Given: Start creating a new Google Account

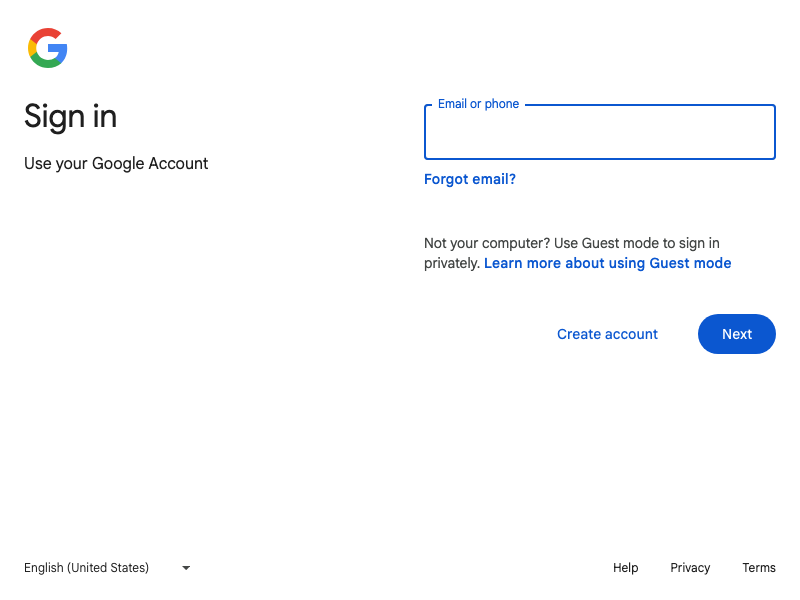Looking at the screenshot, I should [x=607, y=334].
